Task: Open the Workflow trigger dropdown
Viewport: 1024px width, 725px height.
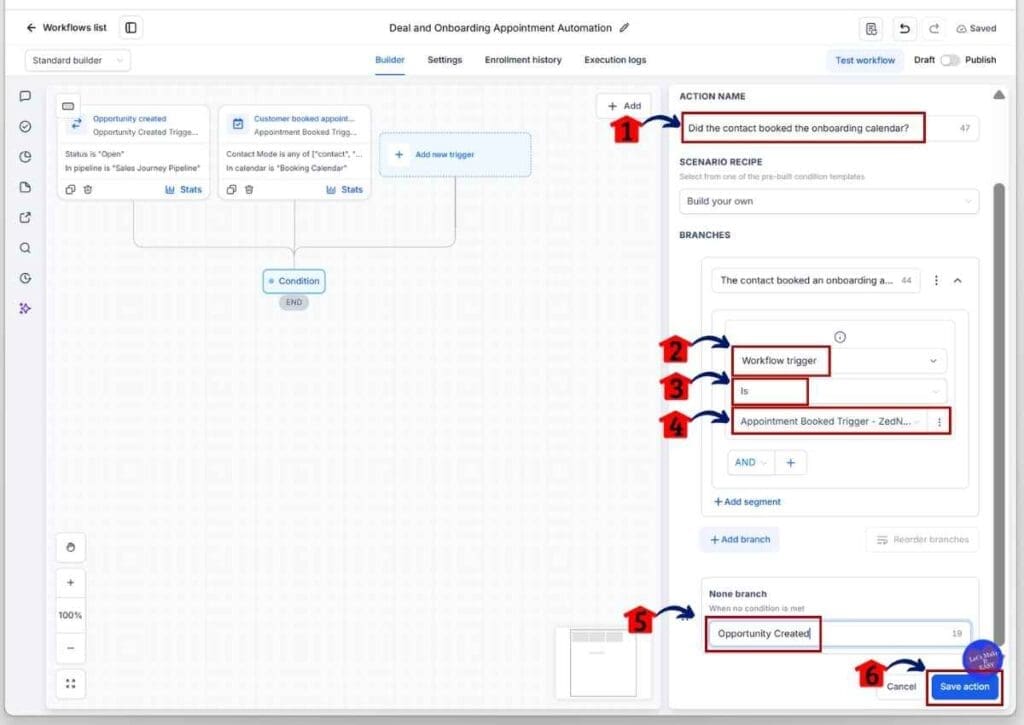Action: [839, 361]
